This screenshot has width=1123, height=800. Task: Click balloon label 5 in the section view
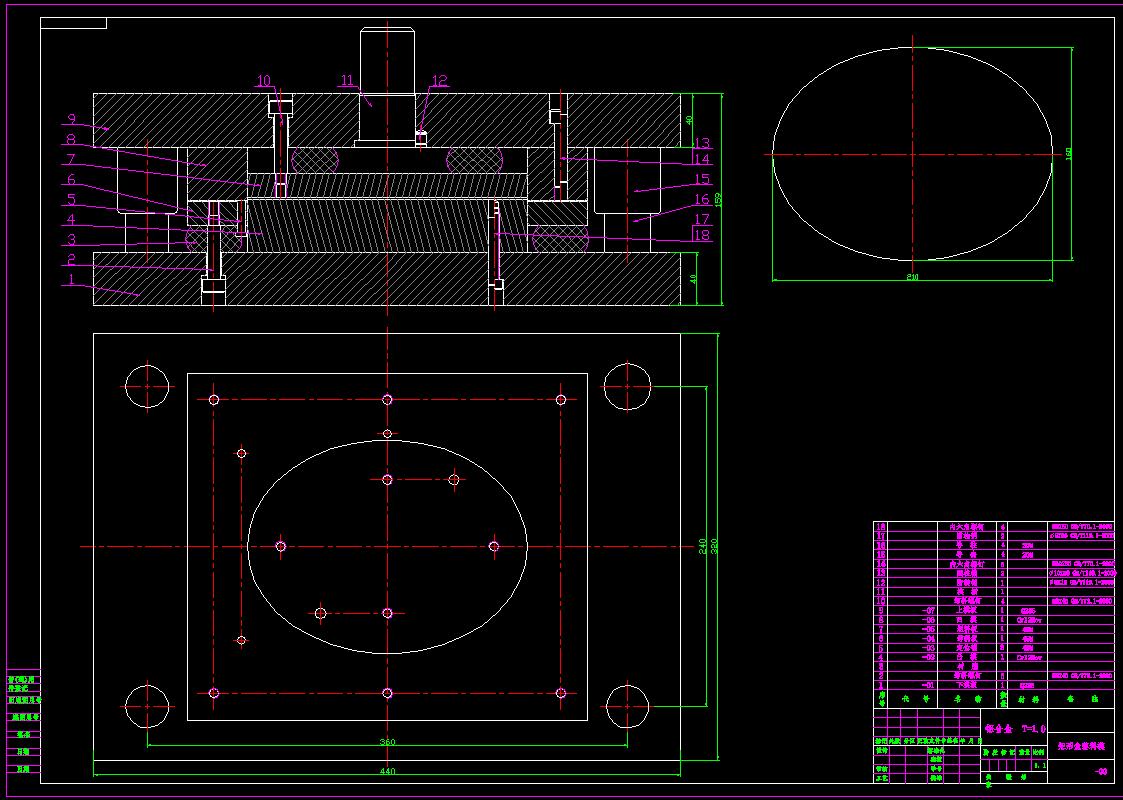click(71, 199)
